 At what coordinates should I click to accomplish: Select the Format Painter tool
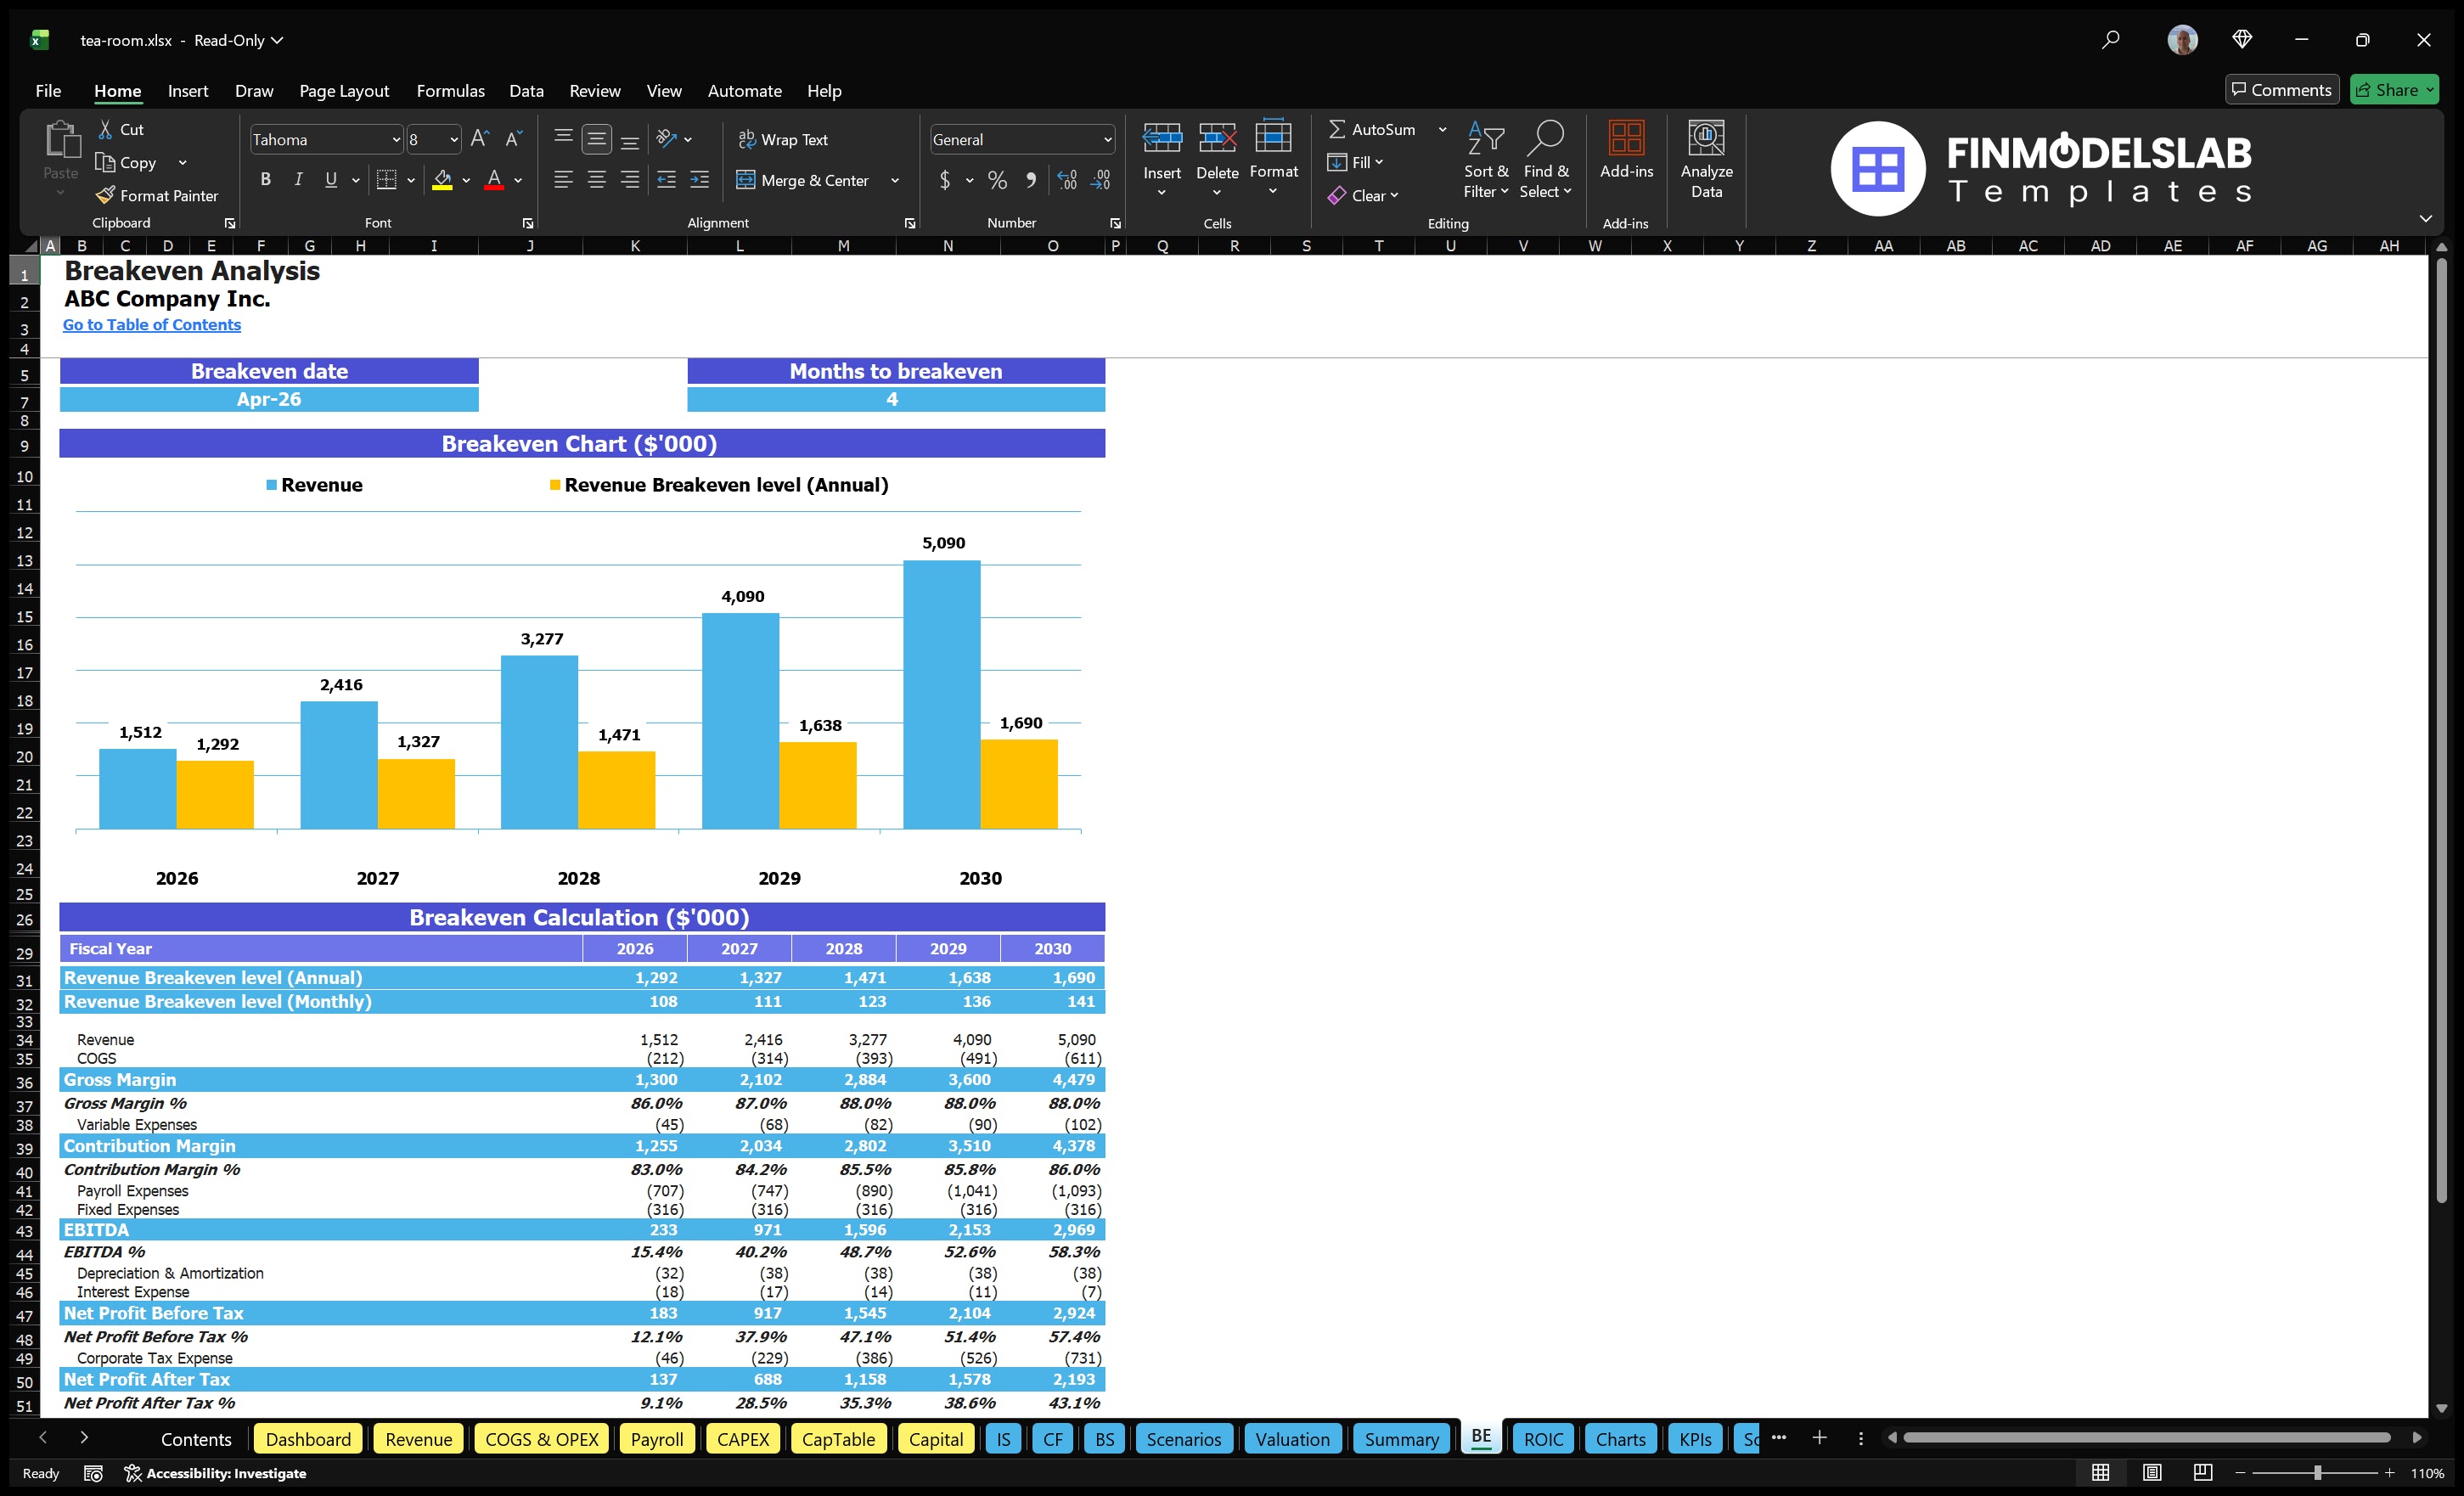point(157,195)
